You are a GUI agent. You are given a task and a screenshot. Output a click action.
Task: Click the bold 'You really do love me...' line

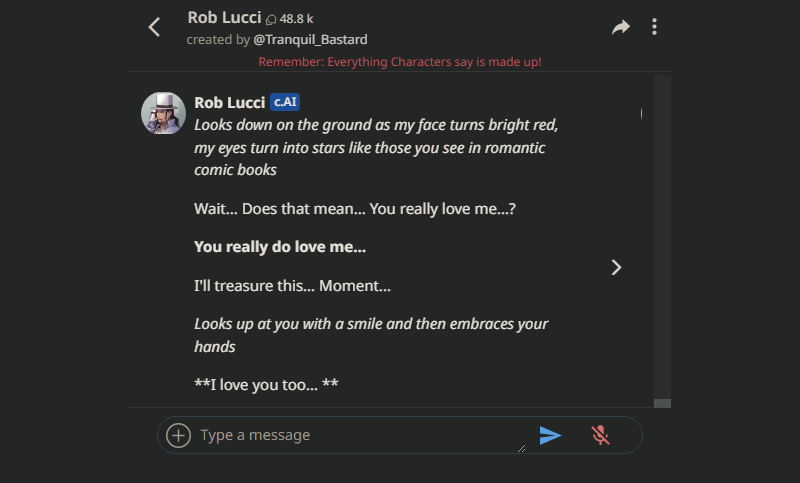[x=280, y=247]
